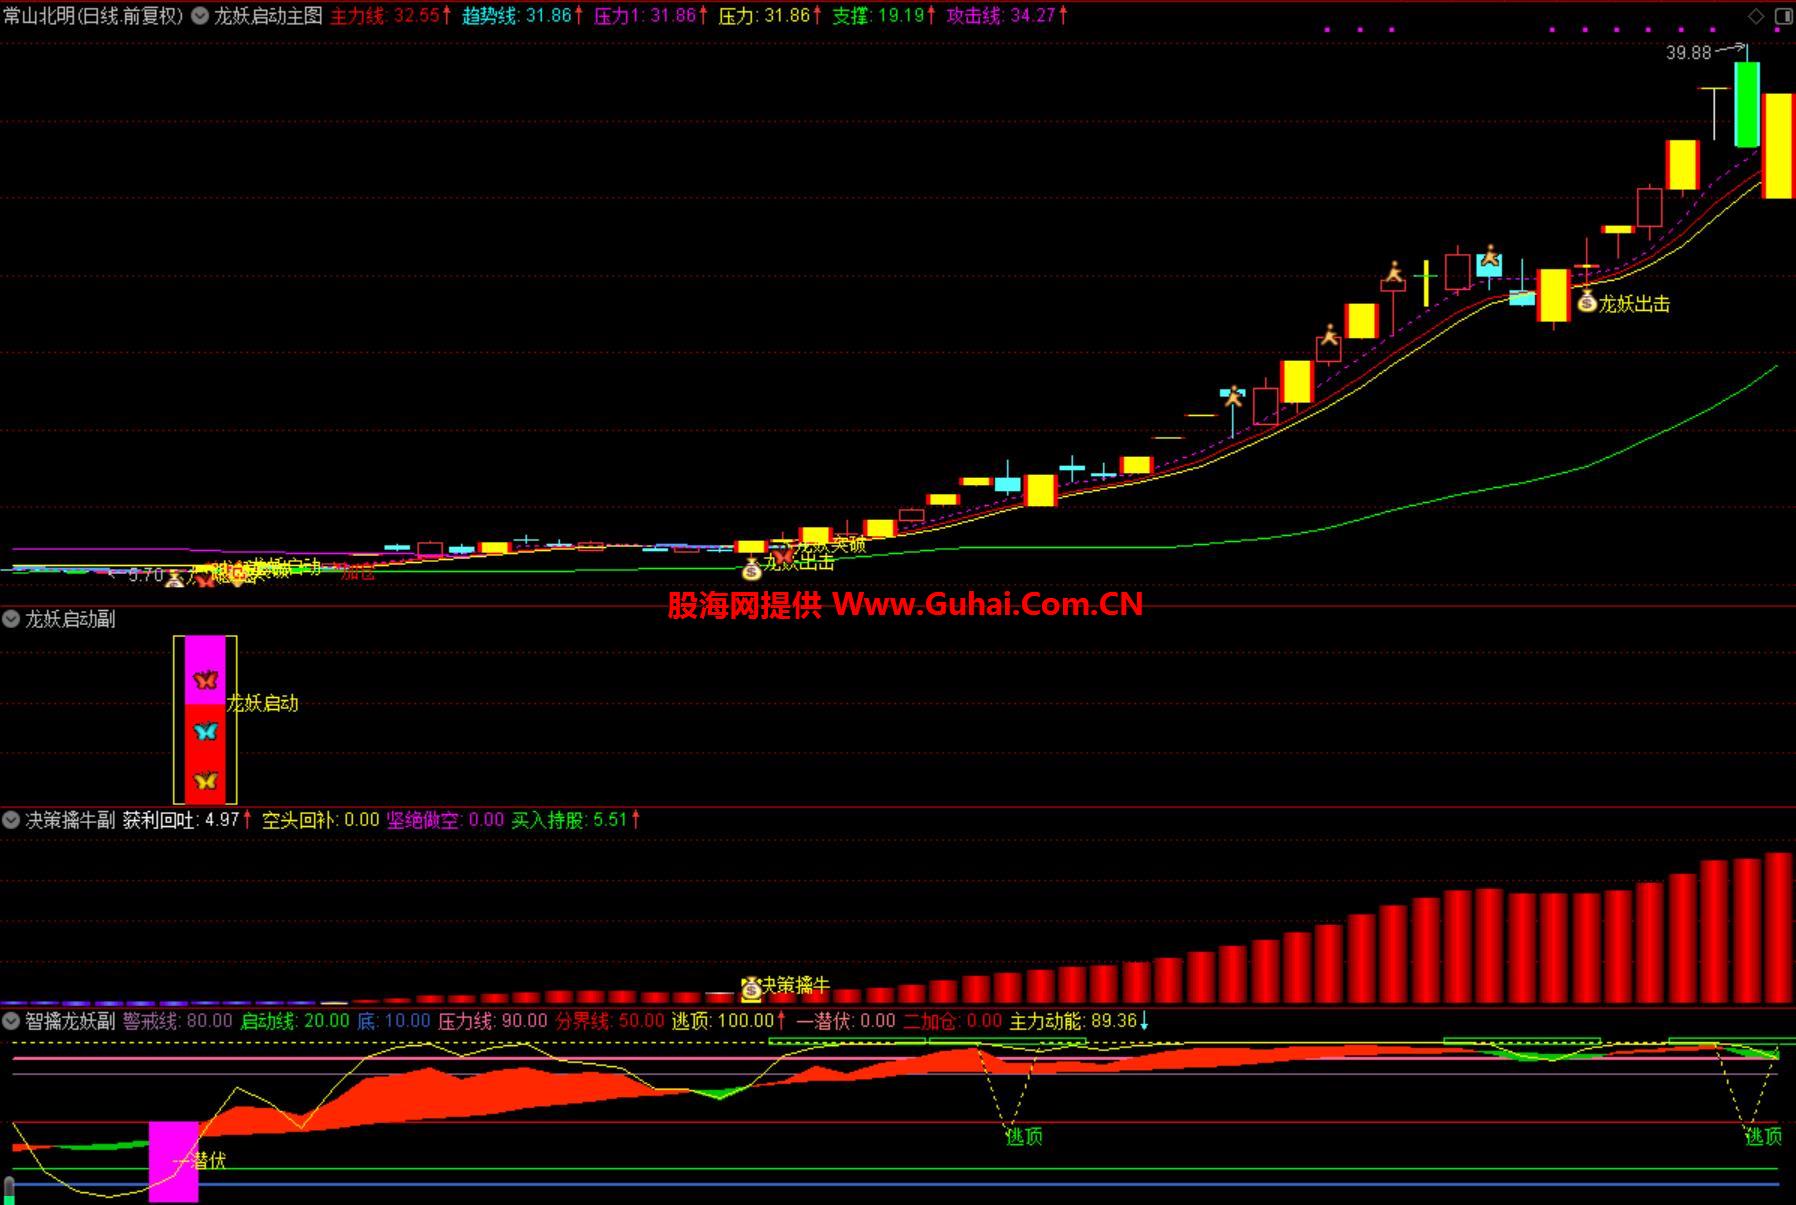Click the cyan butterfly in 龙妖启动副 panel
The image size is (1796, 1205).
pyautogui.click(x=205, y=731)
